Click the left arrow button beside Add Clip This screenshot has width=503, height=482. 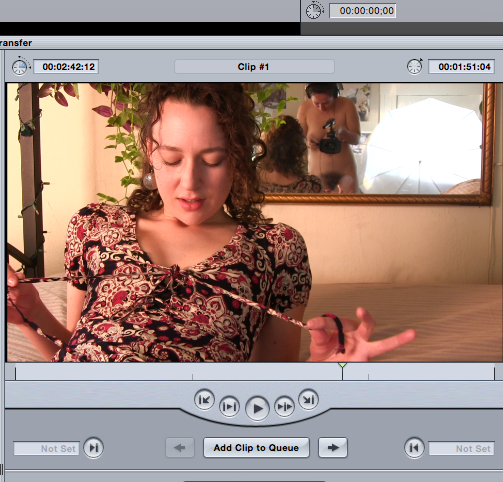[x=180, y=448]
